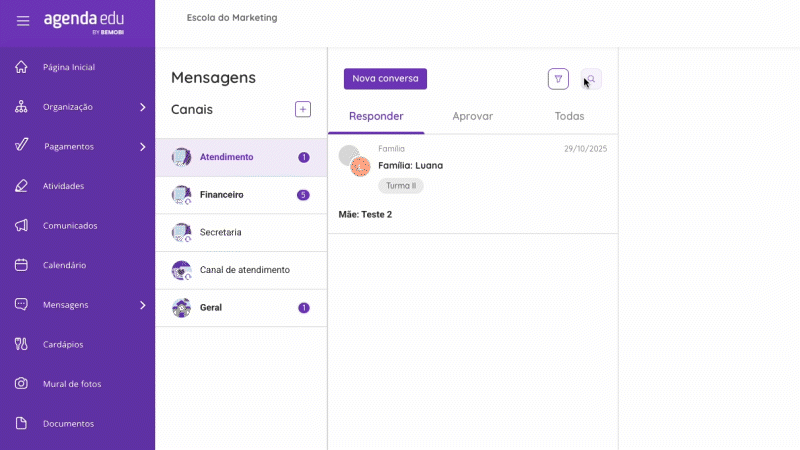The width and height of the screenshot is (800, 450).
Task: Select the Canal de atendimento channel
Action: [241, 270]
